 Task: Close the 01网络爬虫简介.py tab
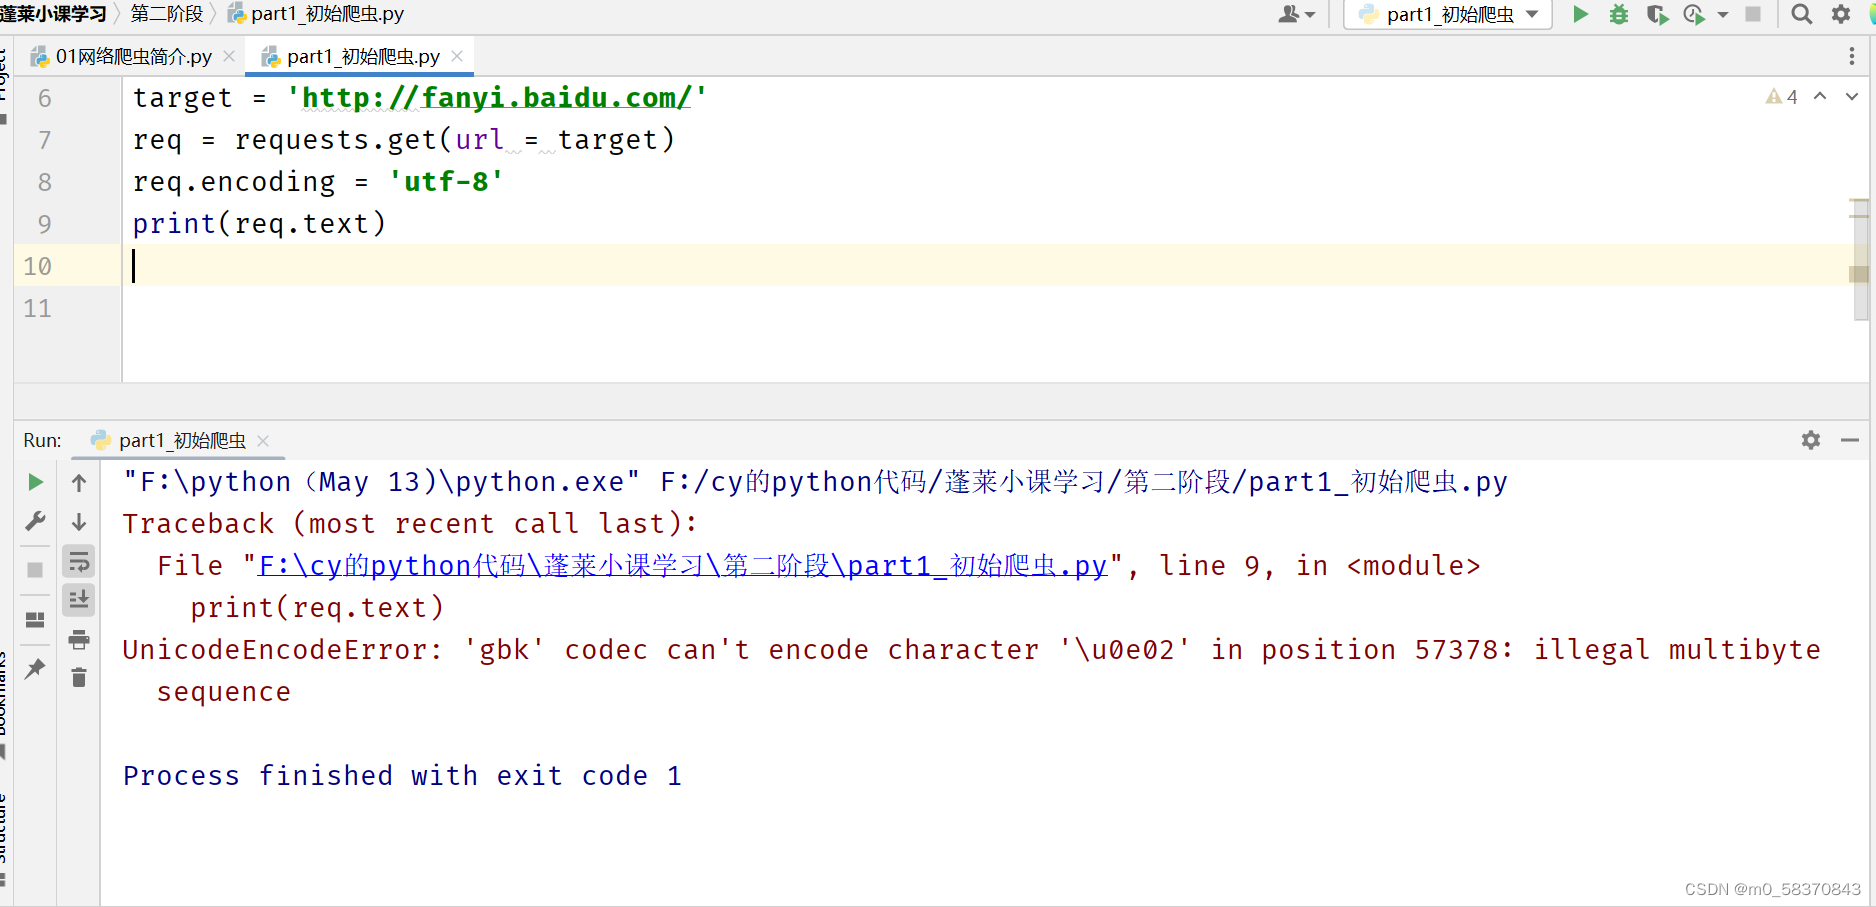pyautogui.click(x=229, y=56)
